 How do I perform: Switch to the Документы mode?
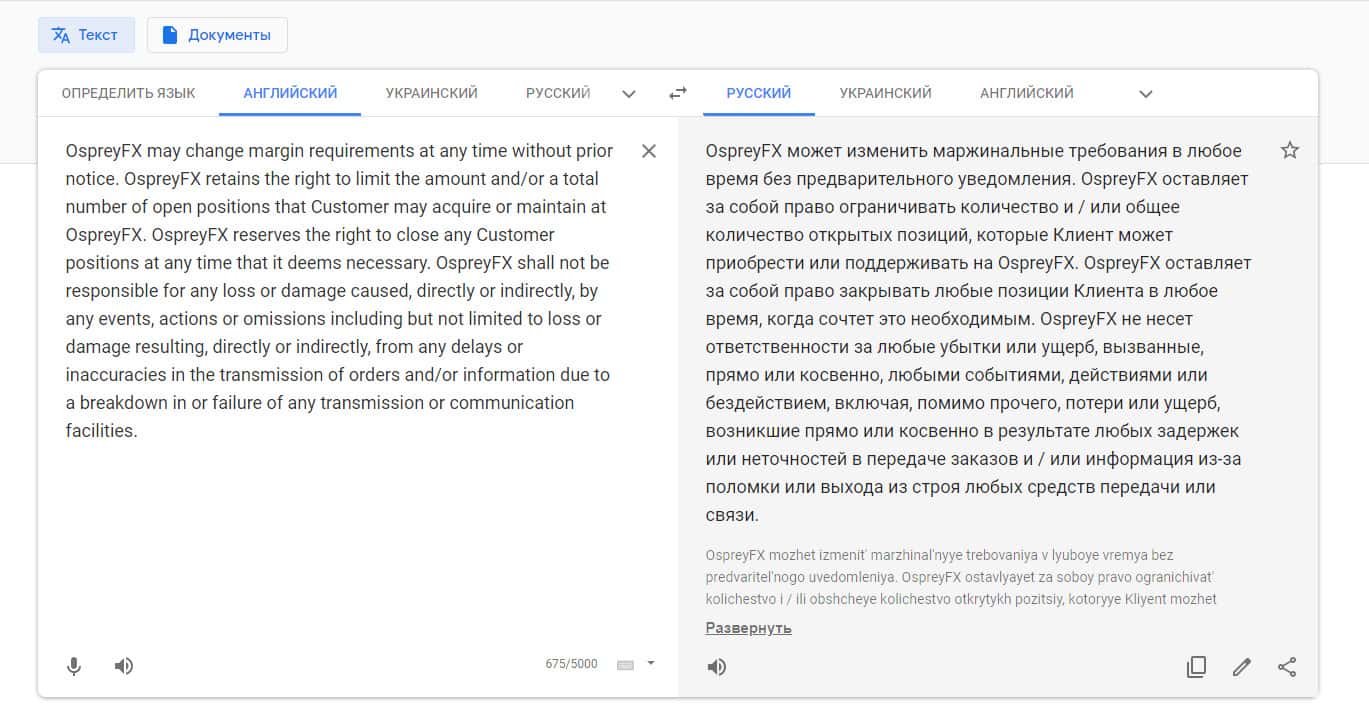pyautogui.click(x=217, y=35)
